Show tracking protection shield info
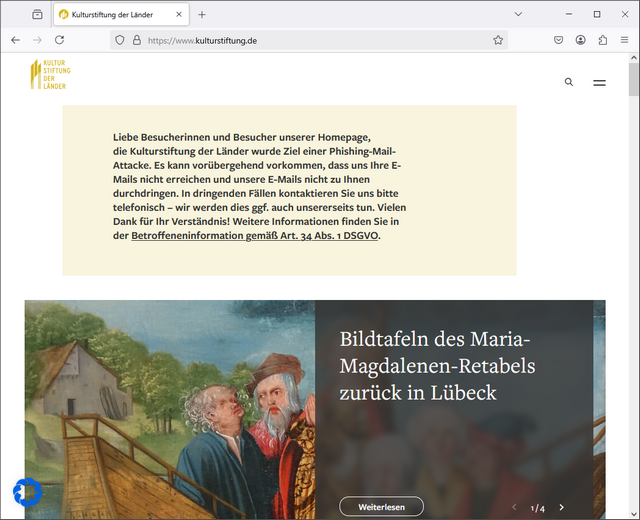This screenshot has height=520, width=640. tap(120, 40)
